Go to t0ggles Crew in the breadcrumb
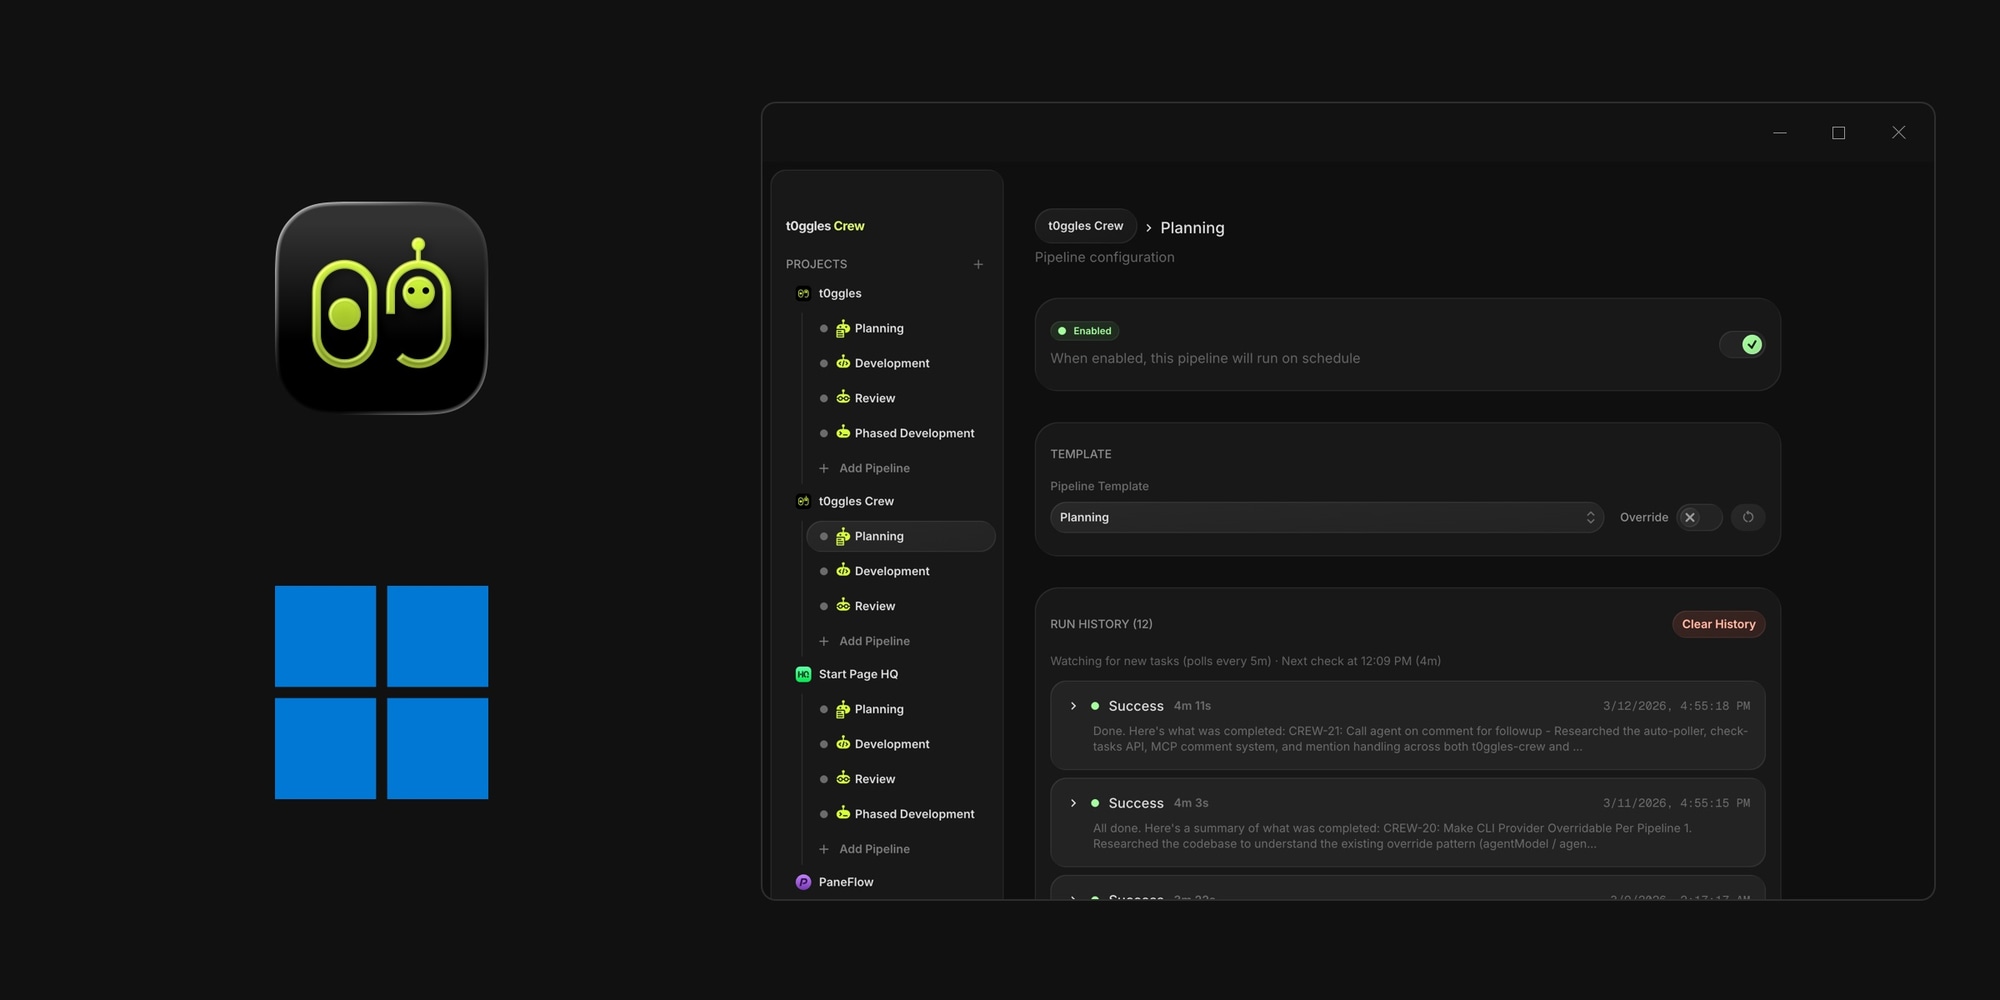The image size is (2000, 1000). 1085,226
